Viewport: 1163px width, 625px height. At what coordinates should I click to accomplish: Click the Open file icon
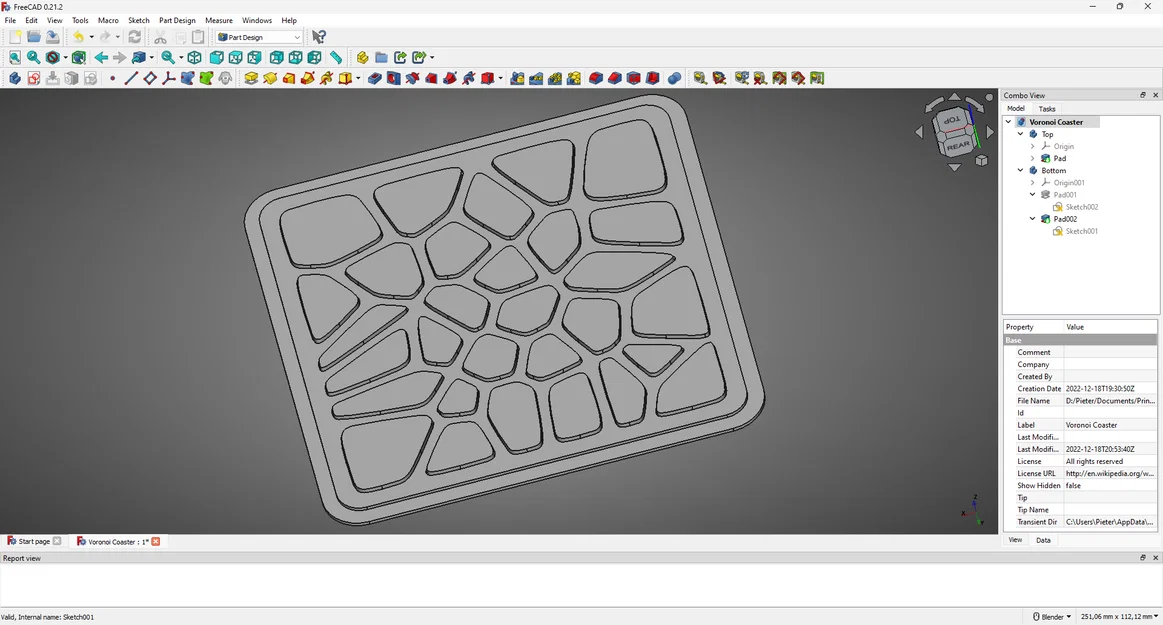point(34,37)
